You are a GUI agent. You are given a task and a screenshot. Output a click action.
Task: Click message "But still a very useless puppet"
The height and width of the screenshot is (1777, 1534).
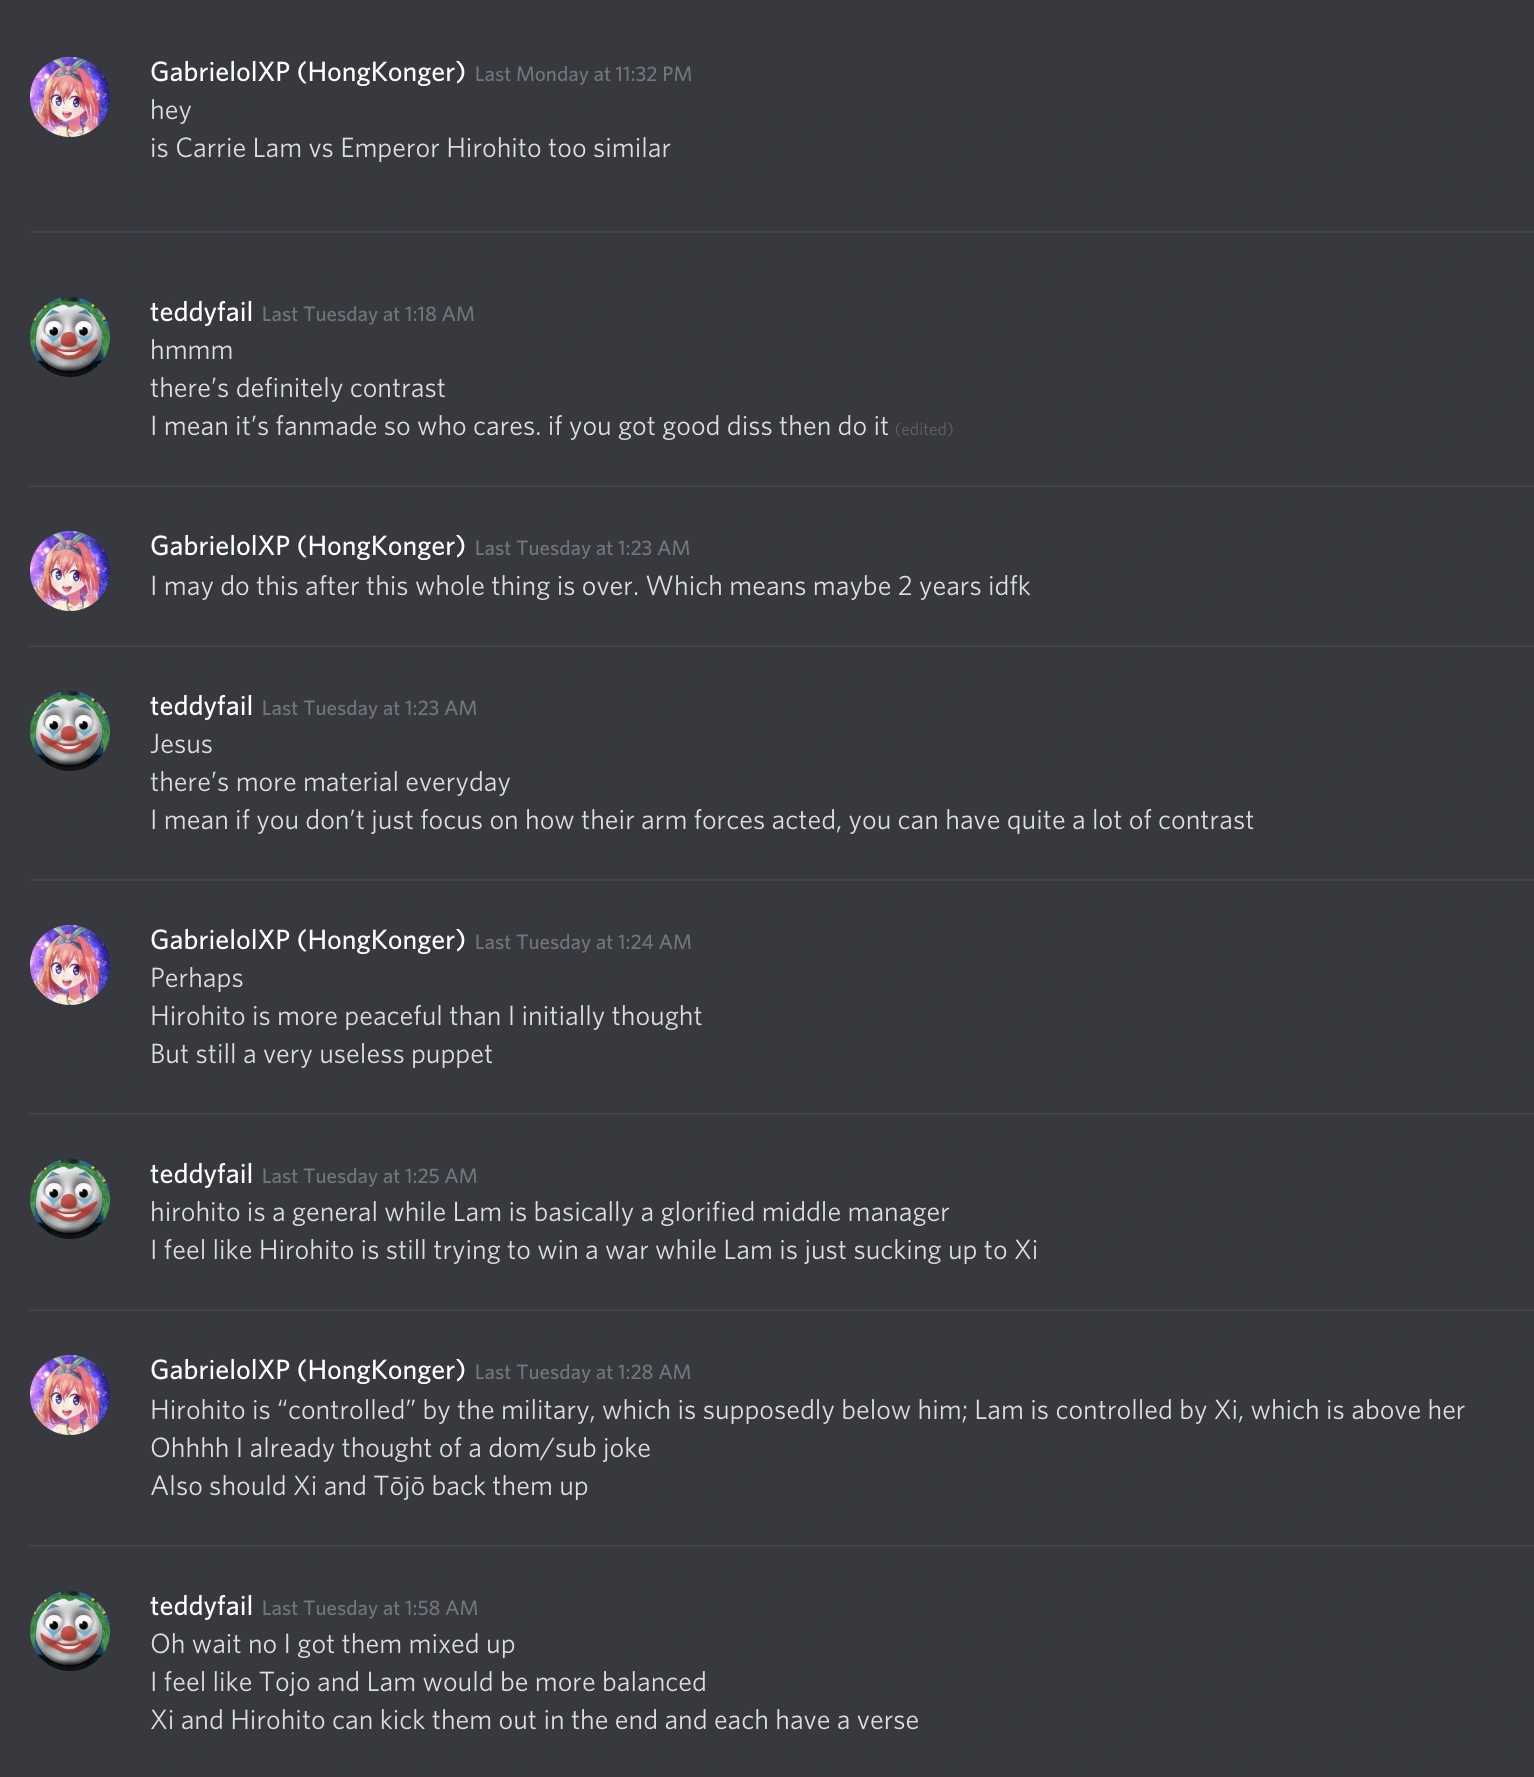point(321,1054)
